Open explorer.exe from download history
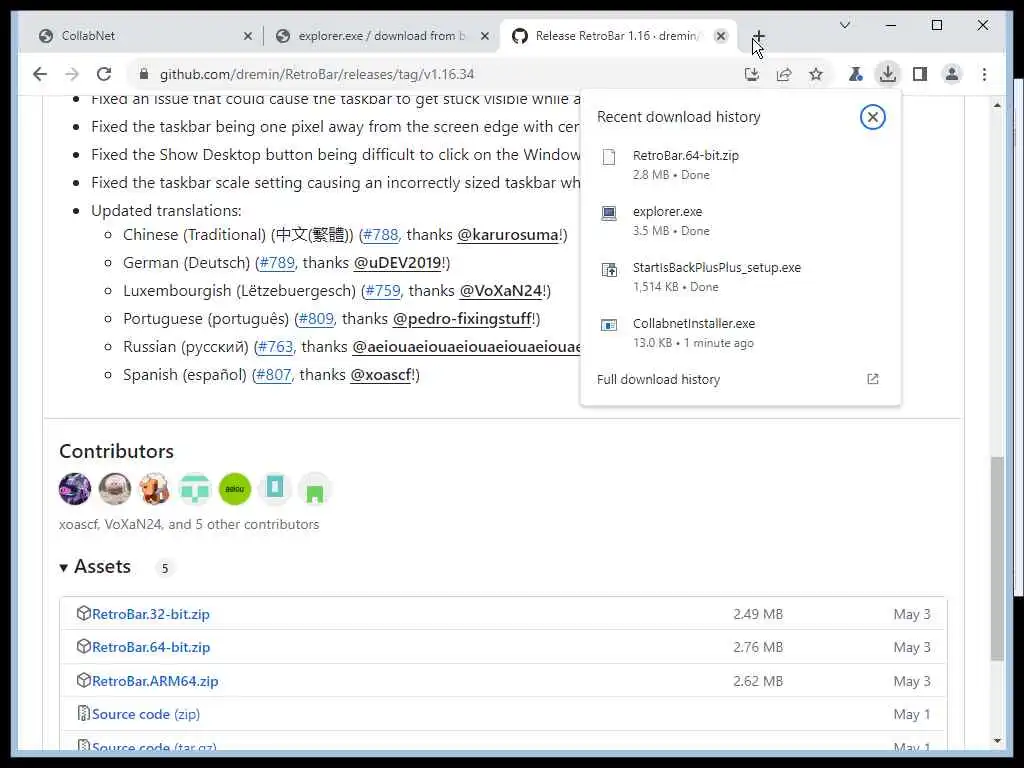 [740, 221]
